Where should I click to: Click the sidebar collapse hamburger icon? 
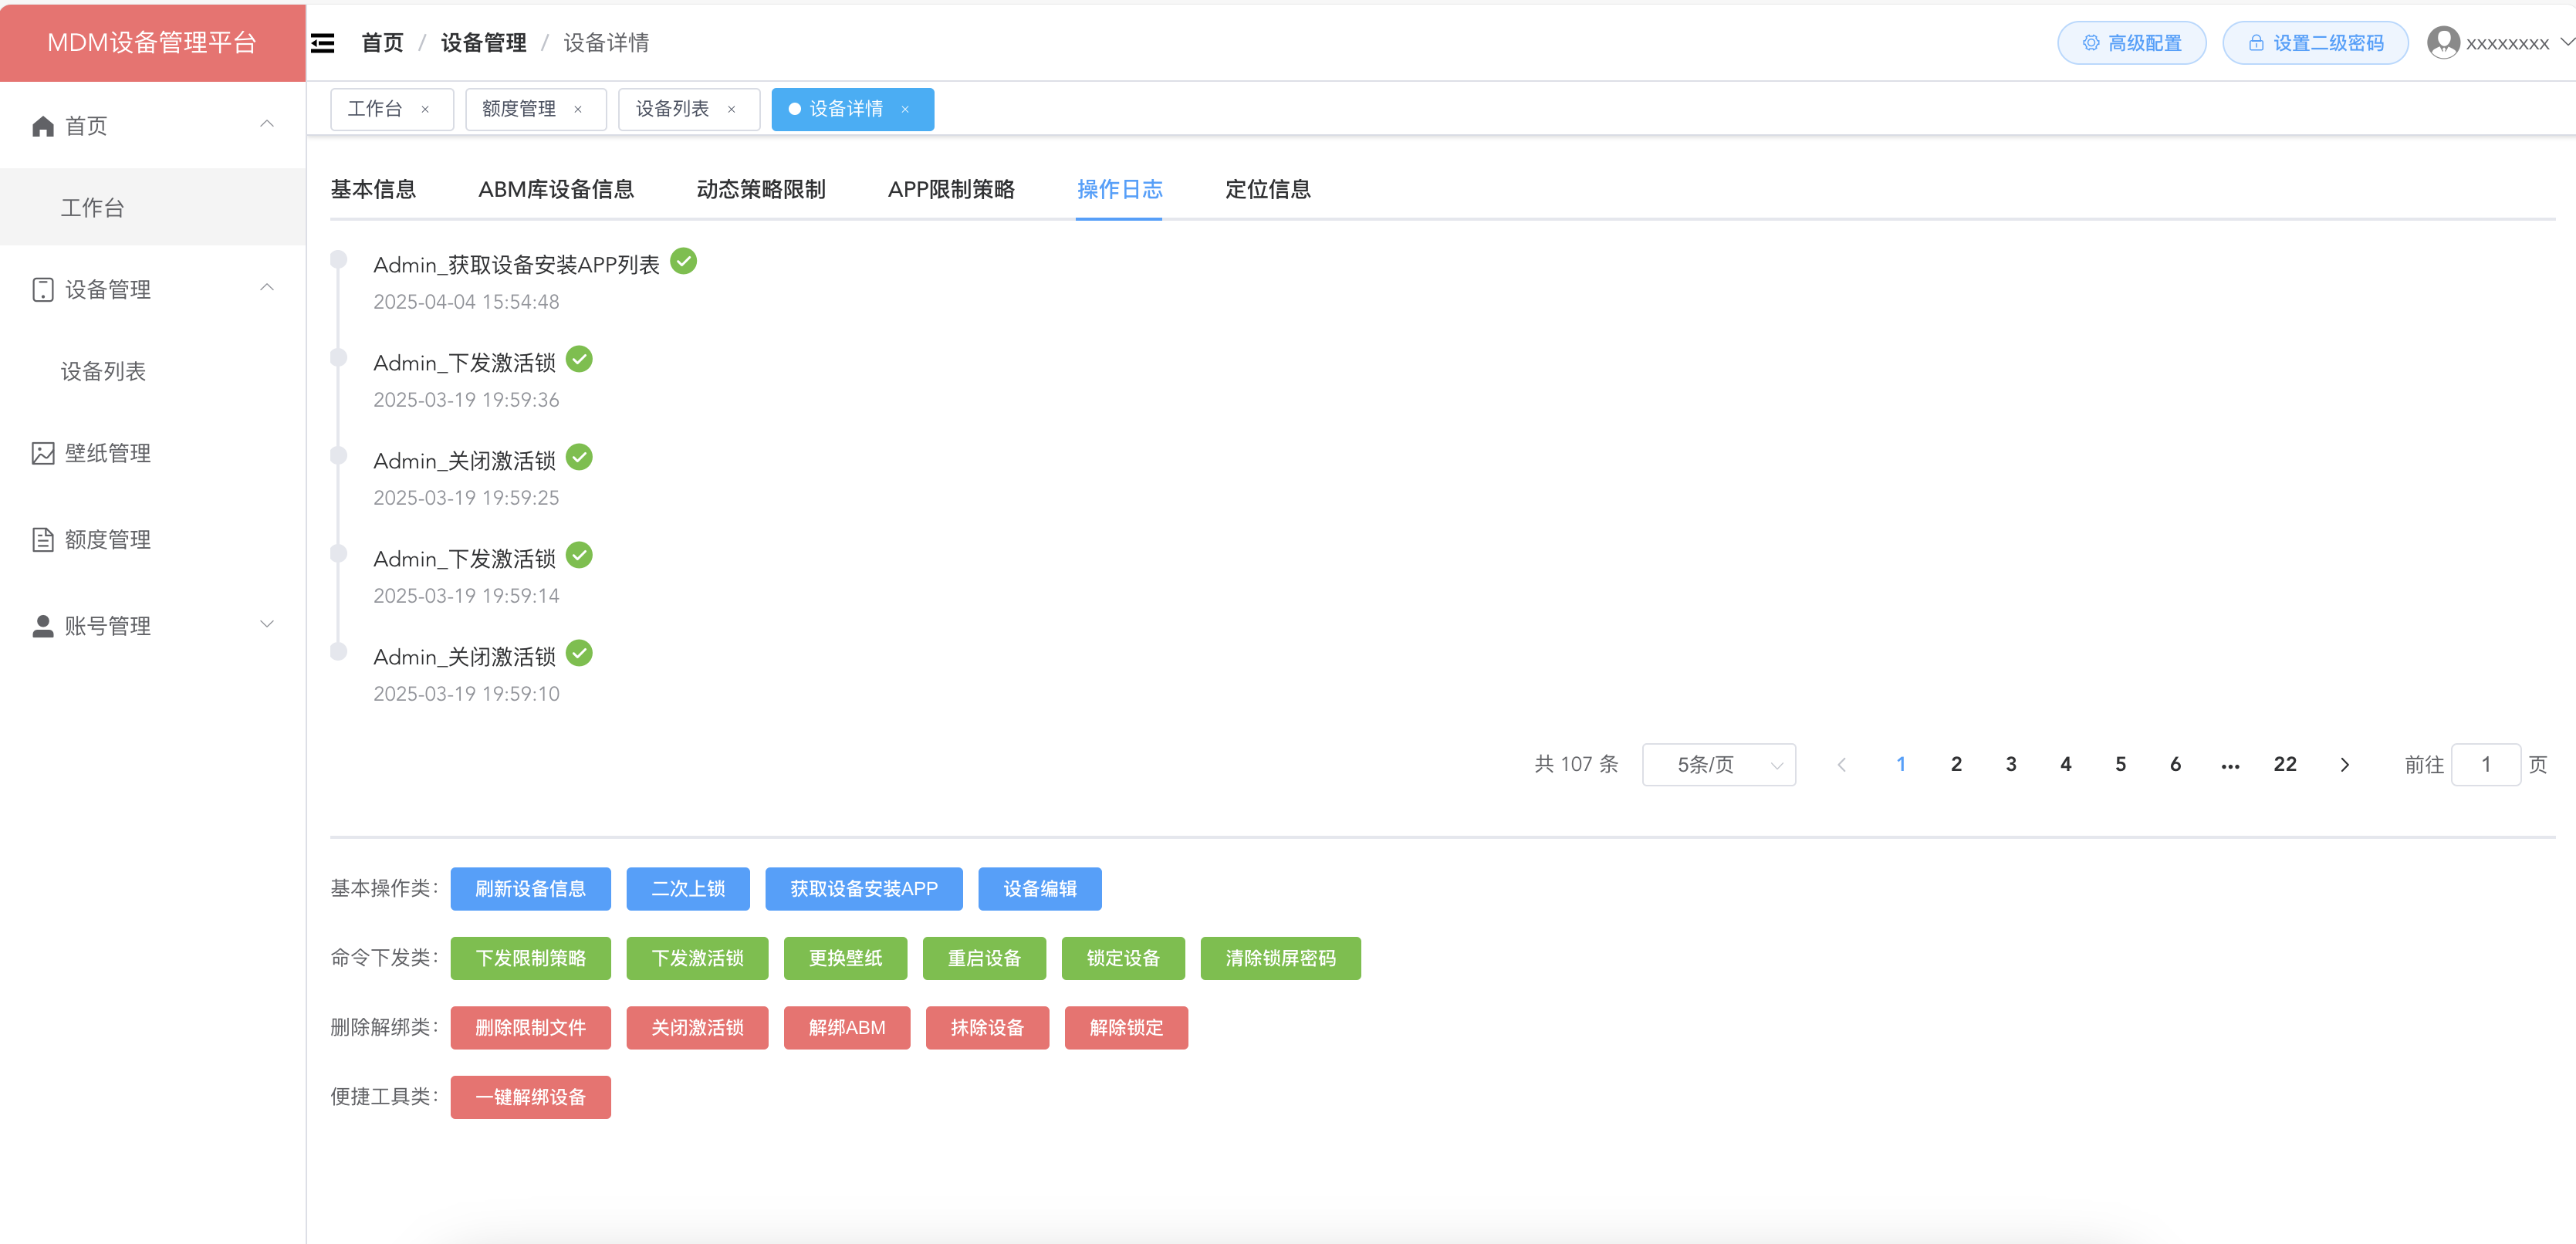[x=322, y=43]
